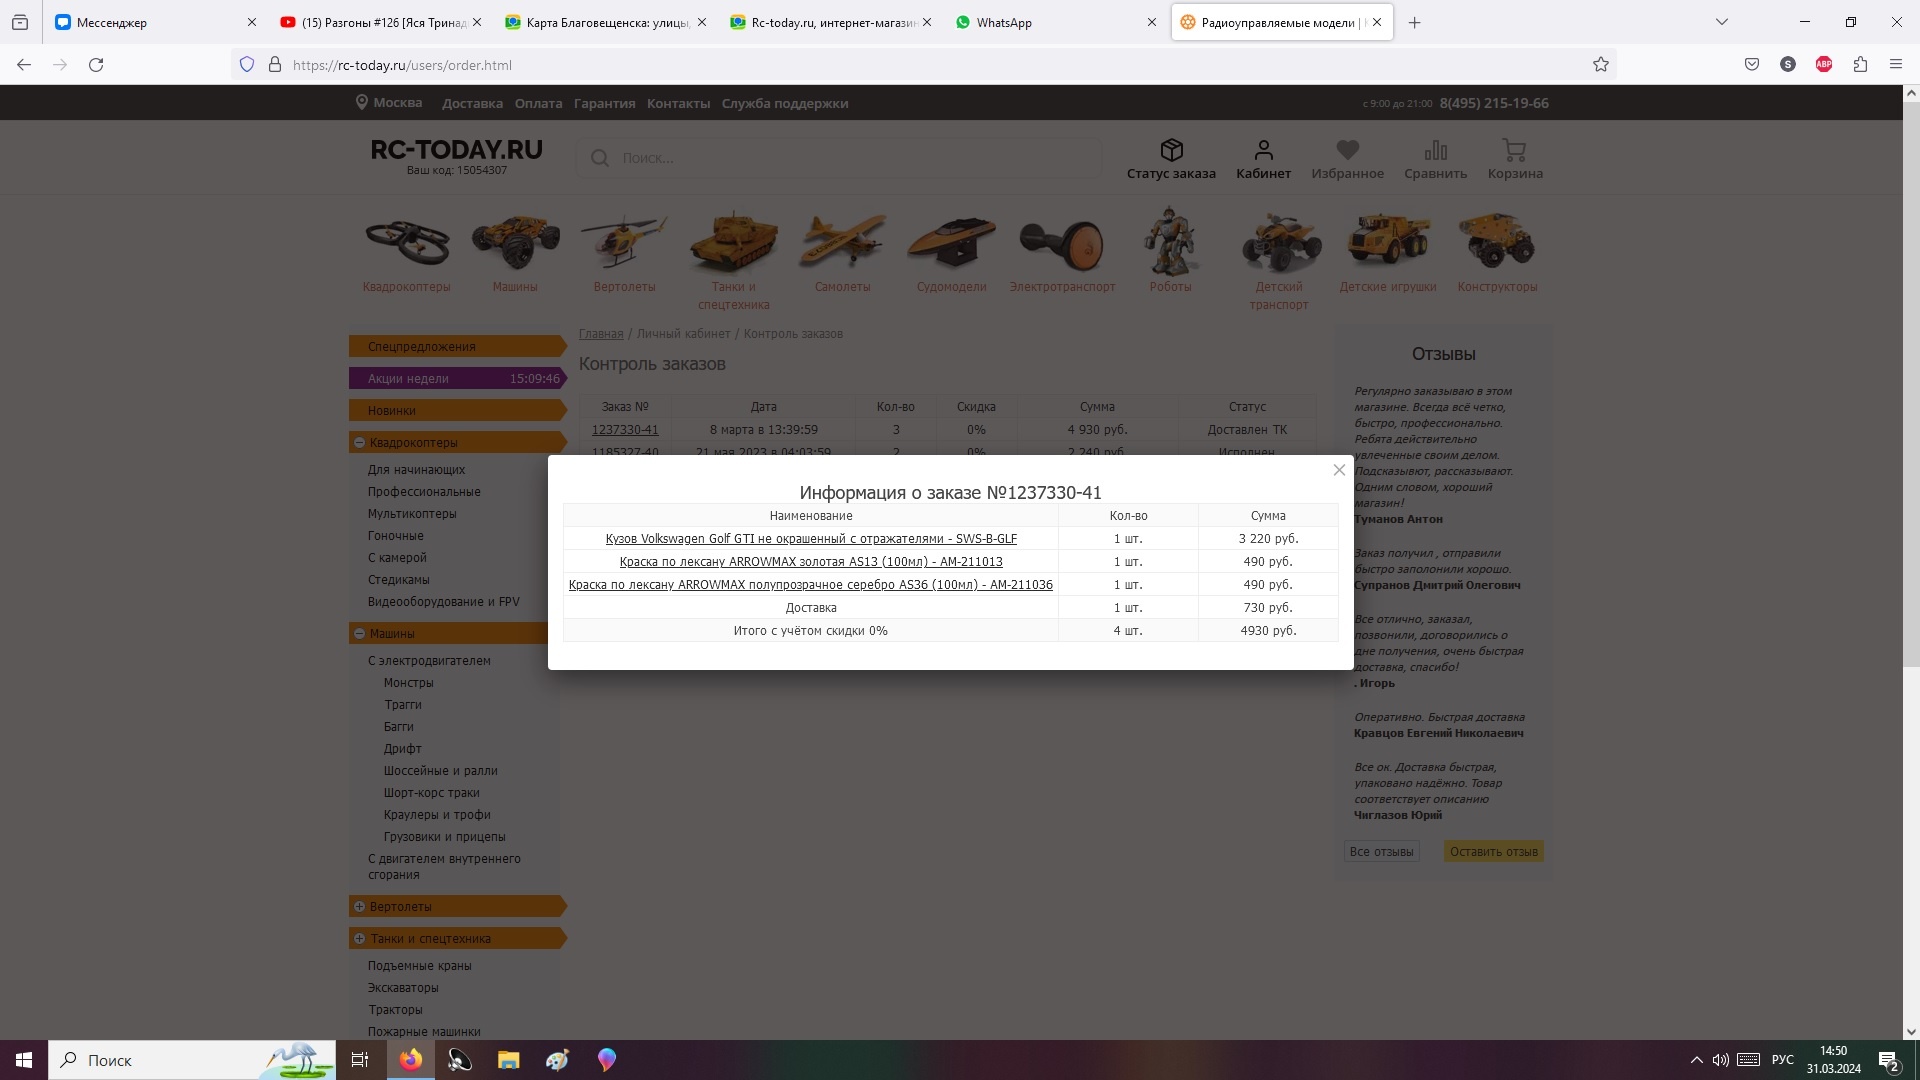The width and height of the screenshot is (1920, 1080).
Task: Show hidden system tray icons
Action: pos(1696,1060)
